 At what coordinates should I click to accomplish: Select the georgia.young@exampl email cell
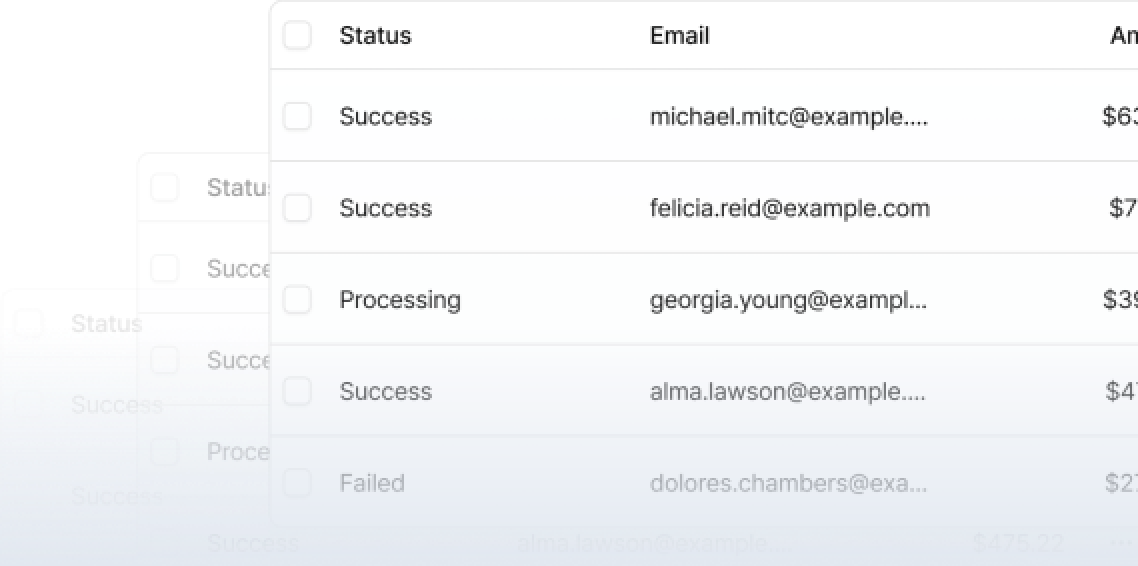pos(788,300)
